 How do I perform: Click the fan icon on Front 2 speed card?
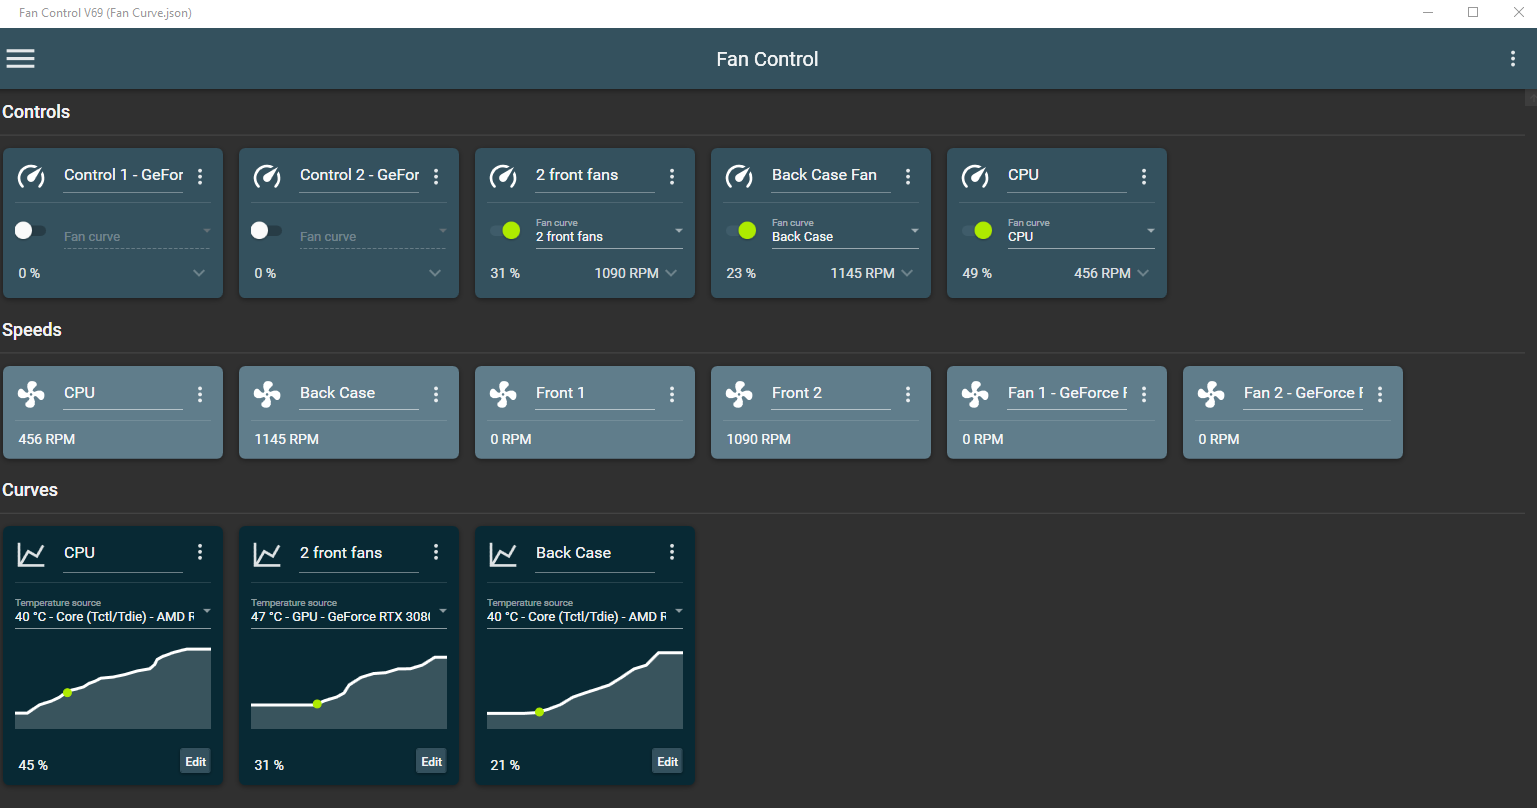click(x=740, y=394)
